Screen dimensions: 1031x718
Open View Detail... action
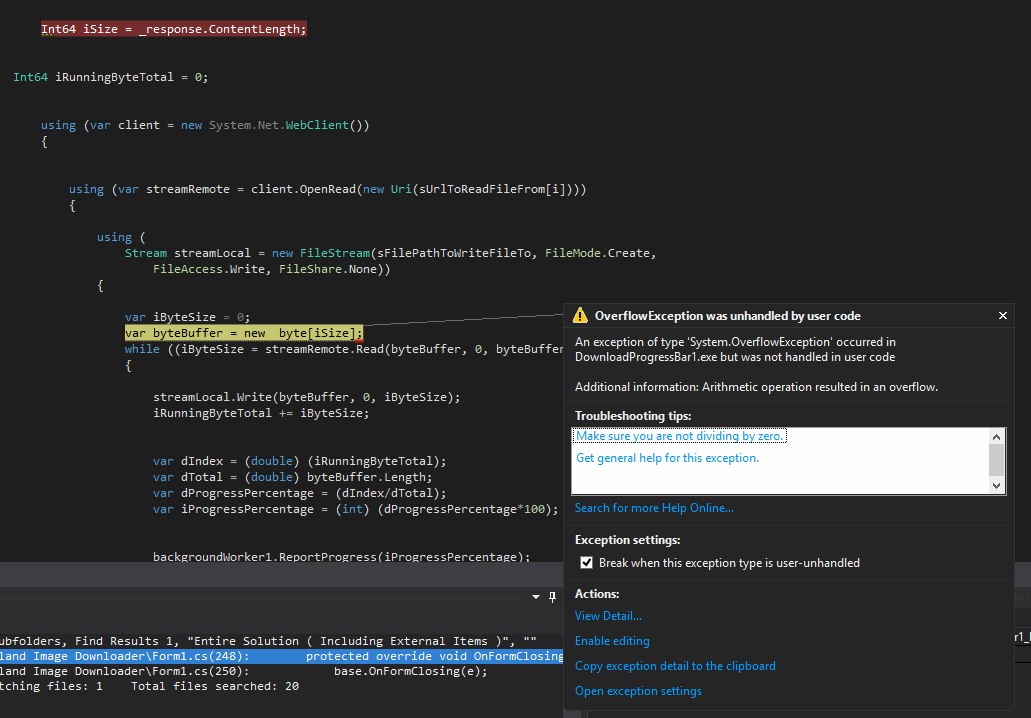point(608,616)
